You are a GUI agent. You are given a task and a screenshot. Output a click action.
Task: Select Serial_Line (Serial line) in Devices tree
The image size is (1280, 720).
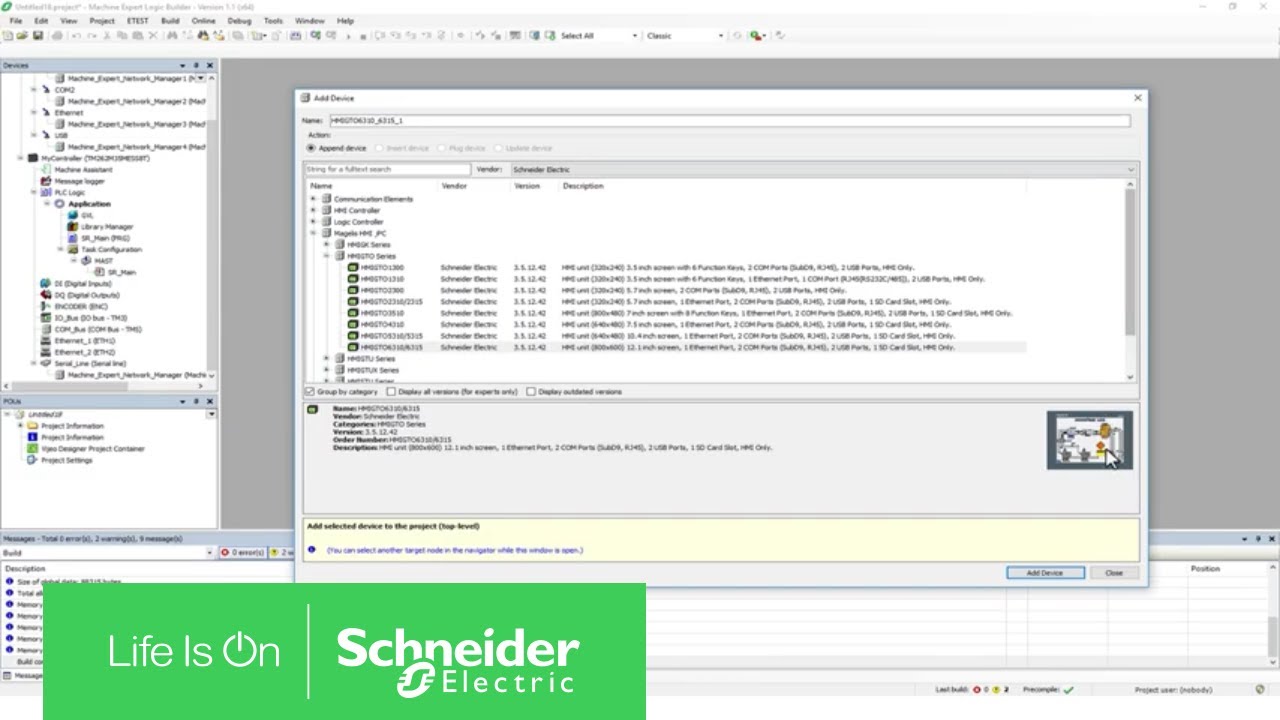click(90, 364)
